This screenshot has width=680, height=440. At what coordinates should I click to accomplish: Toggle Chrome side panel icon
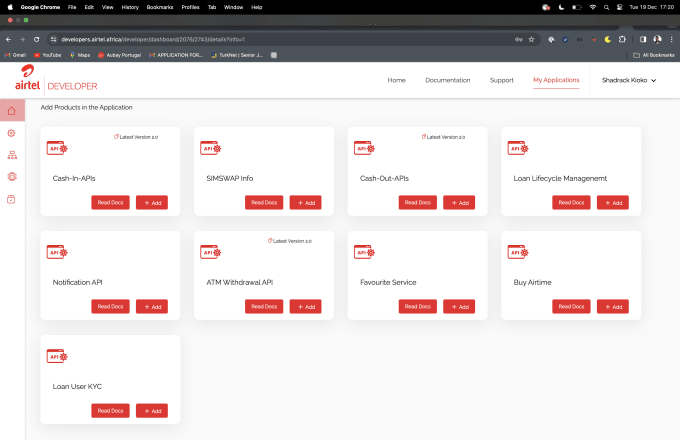643,39
